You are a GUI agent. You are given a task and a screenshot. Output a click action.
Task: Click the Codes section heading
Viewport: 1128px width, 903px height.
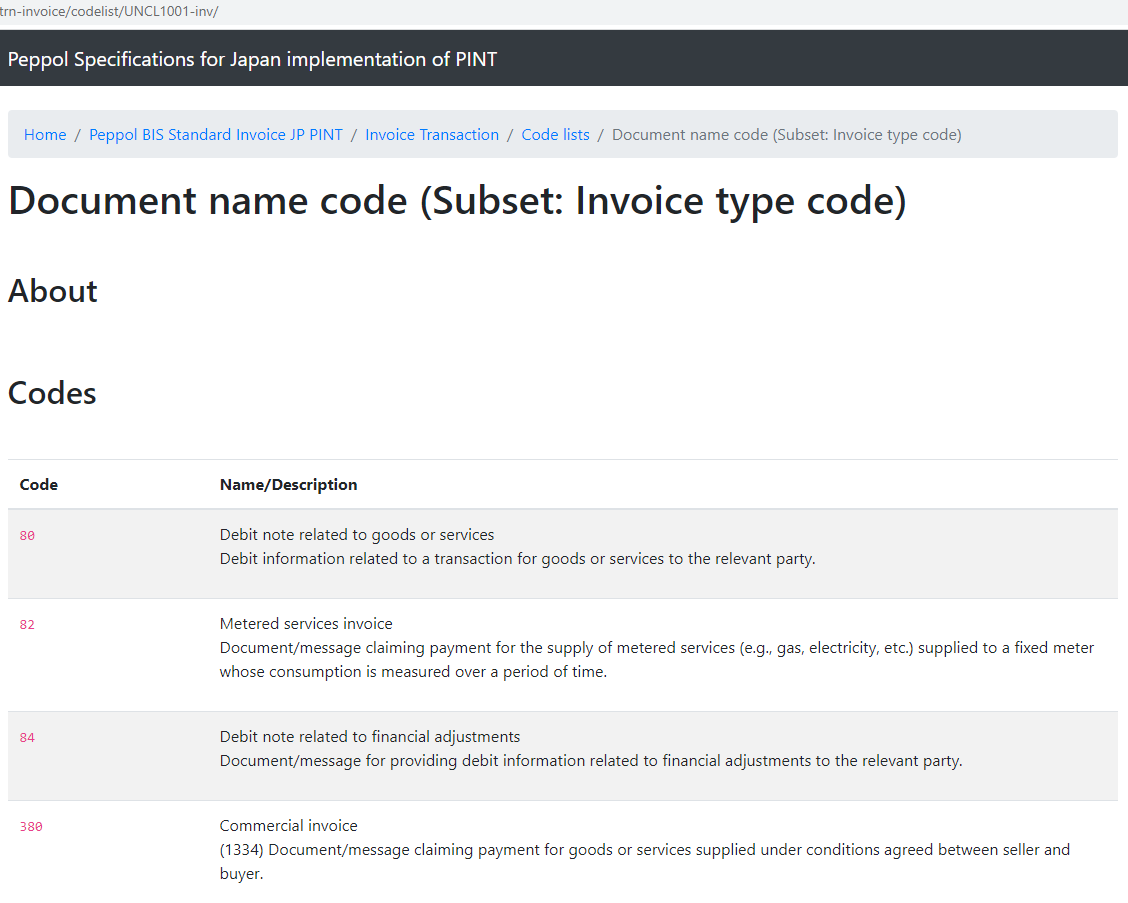(x=52, y=393)
